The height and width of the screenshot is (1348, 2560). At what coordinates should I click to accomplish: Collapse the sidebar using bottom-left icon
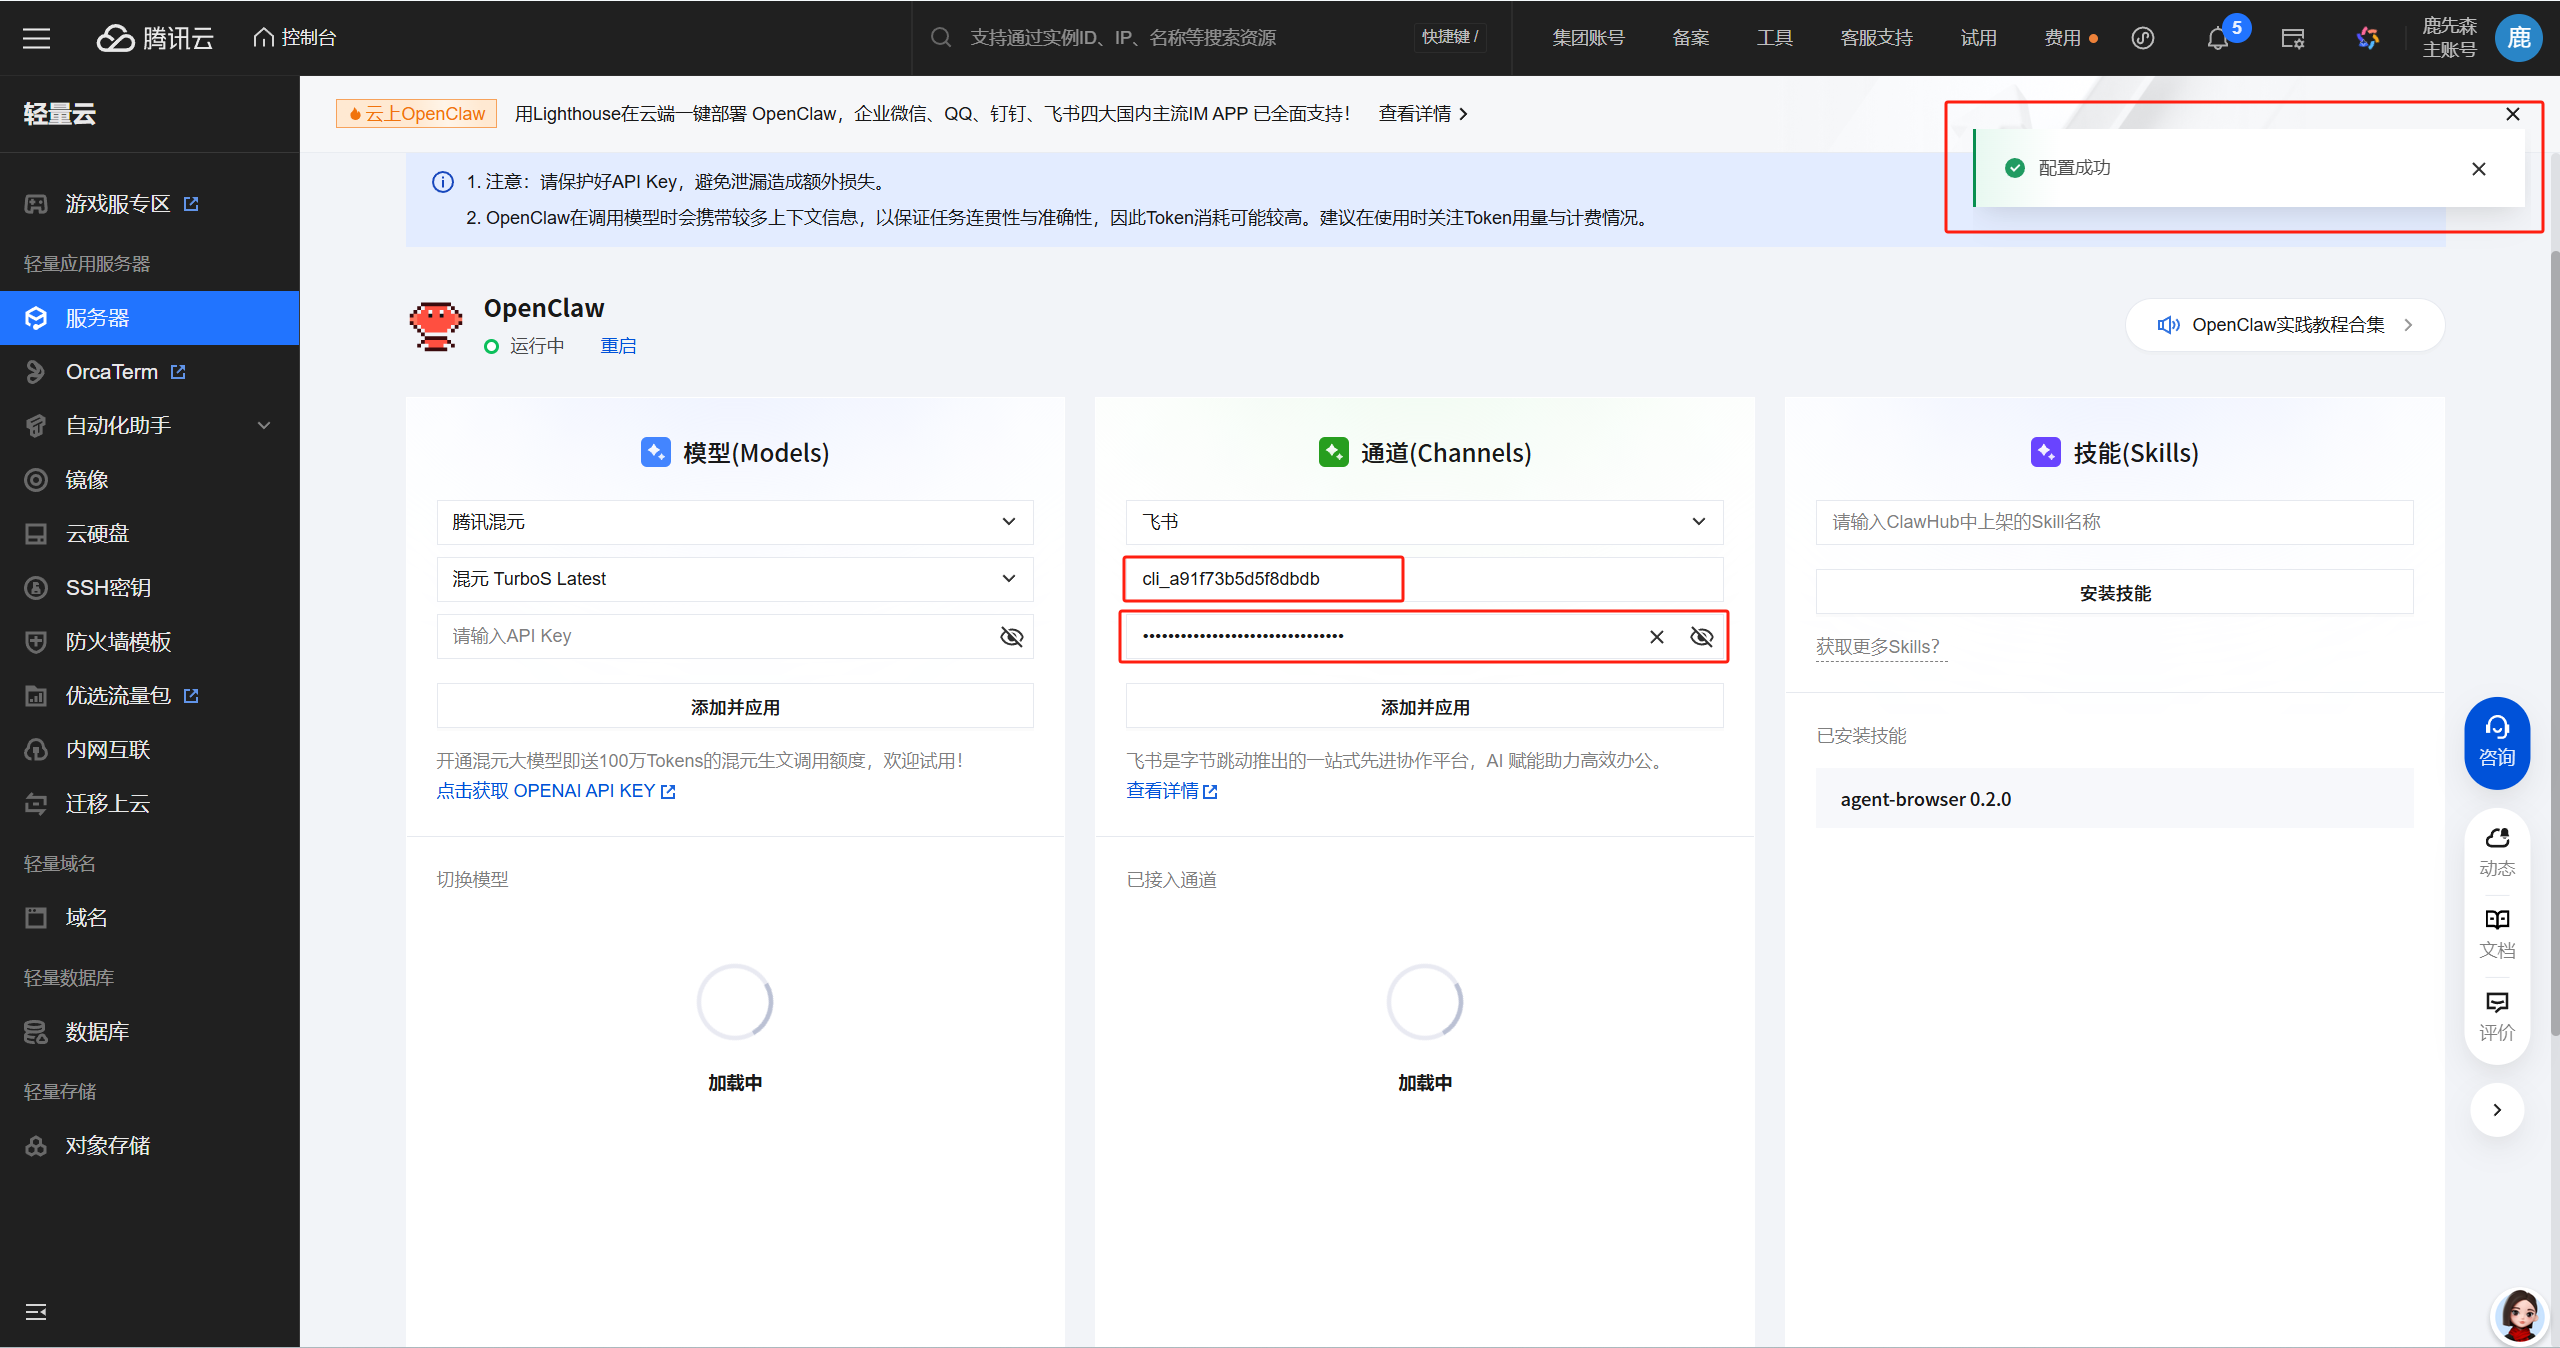(36, 1312)
